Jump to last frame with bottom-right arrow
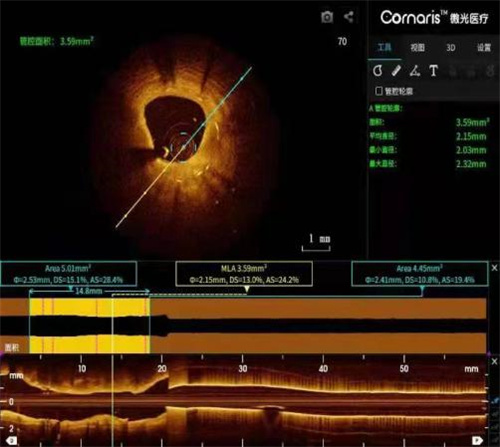The height and width of the screenshot is (447, 500). point(477,440)
